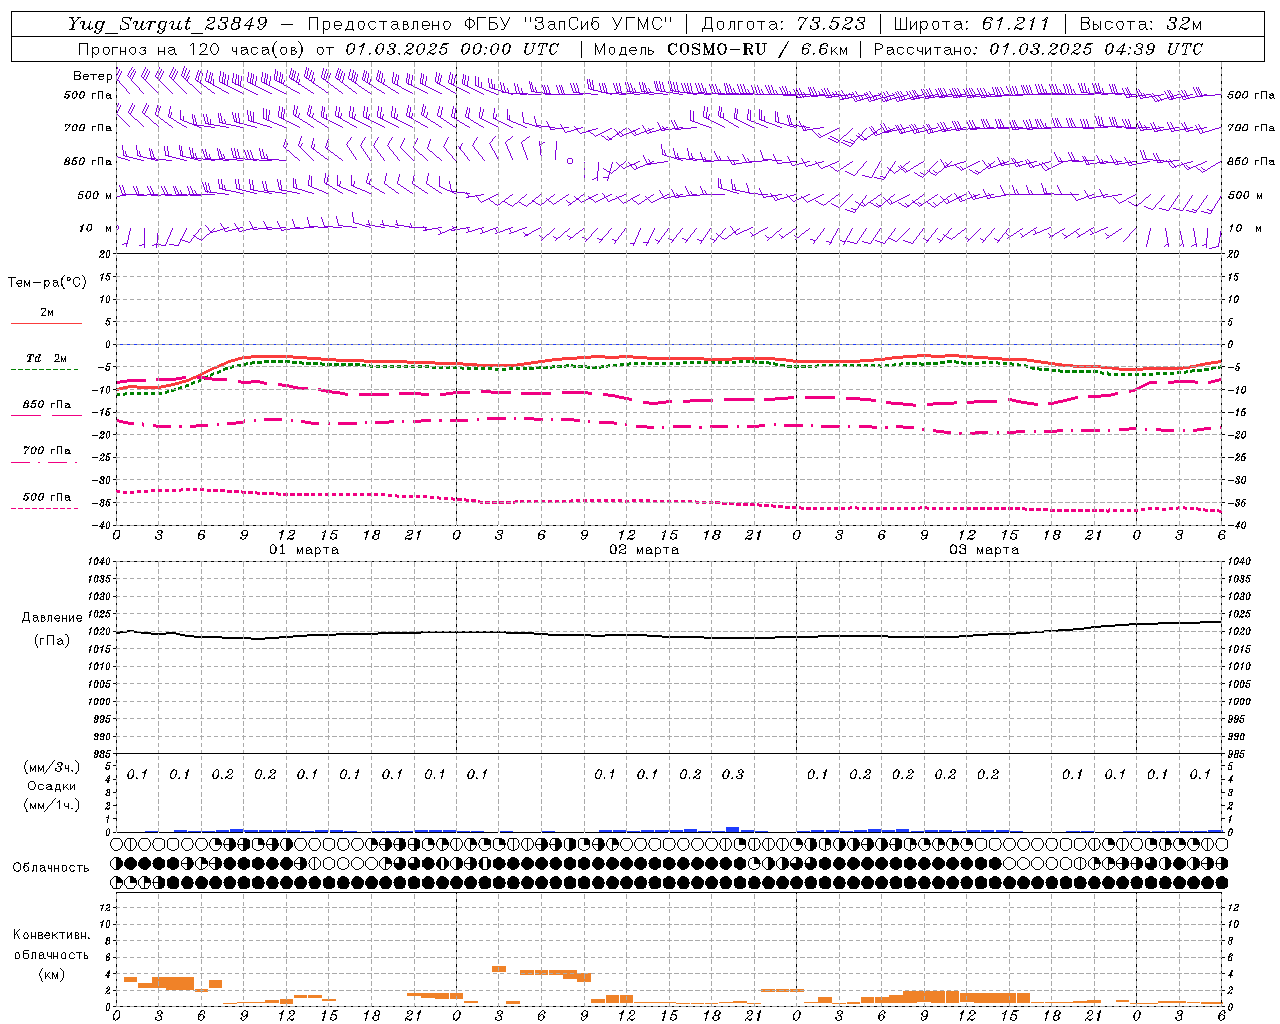Click the Модель COSMO-RU / 6.6км label
The image size is (1280, 1024).
720,49
